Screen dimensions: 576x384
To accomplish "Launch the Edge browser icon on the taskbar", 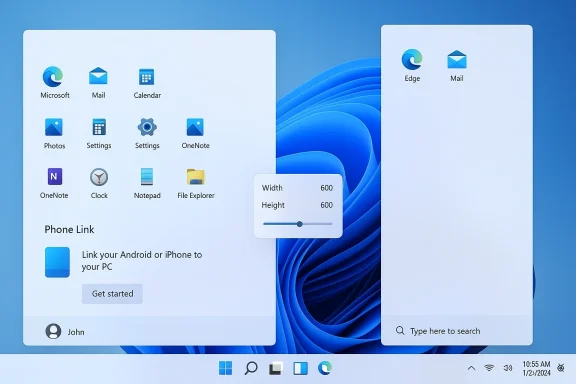I will coord(325,368).
